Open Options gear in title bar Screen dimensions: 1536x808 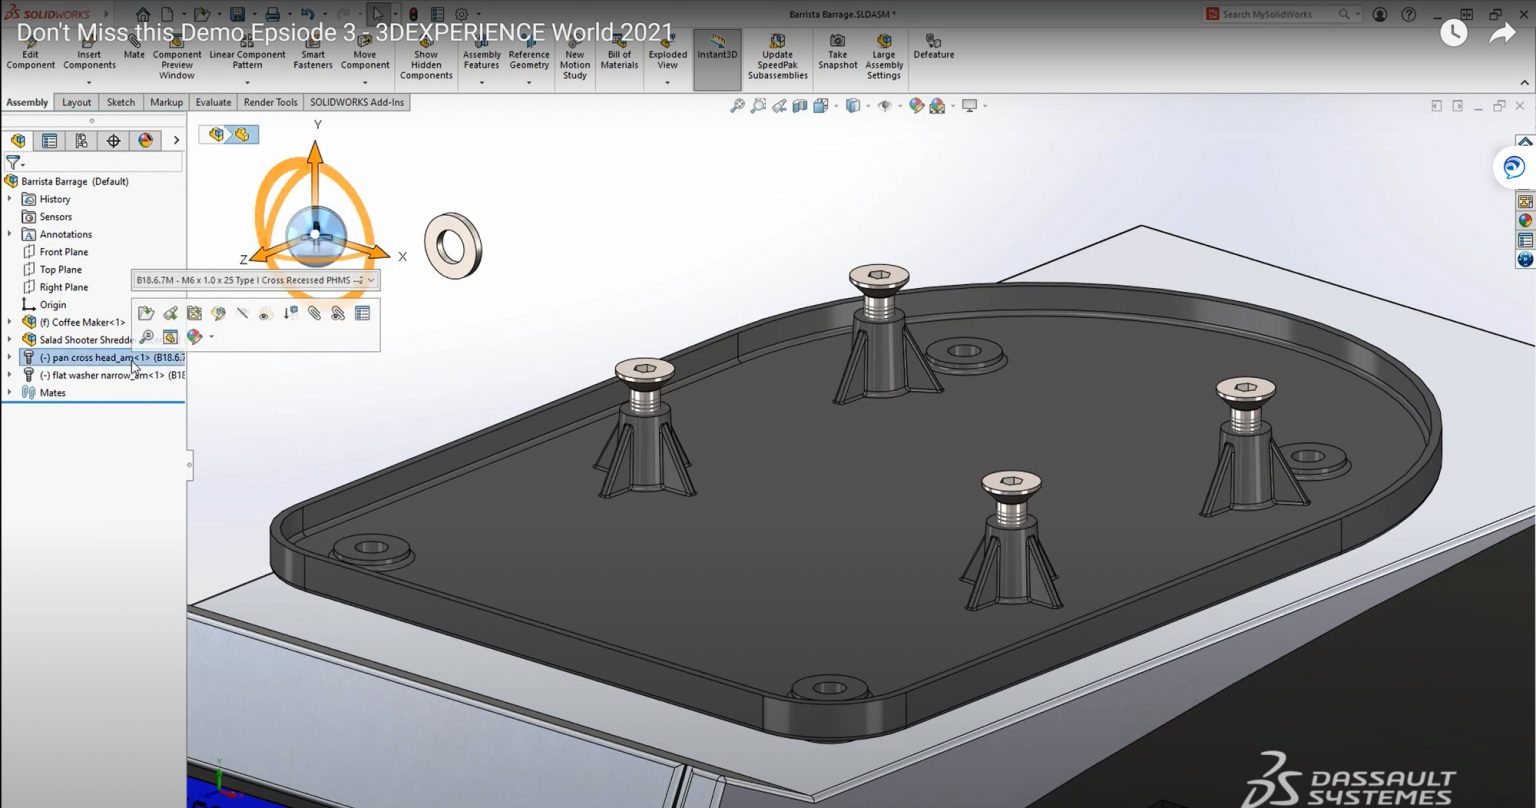coord(462,14)
